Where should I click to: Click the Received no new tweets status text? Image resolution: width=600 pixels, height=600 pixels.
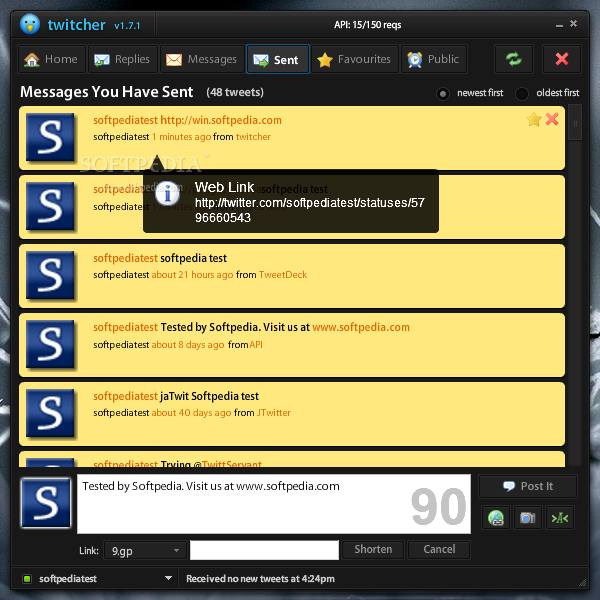tap(260, 579)
